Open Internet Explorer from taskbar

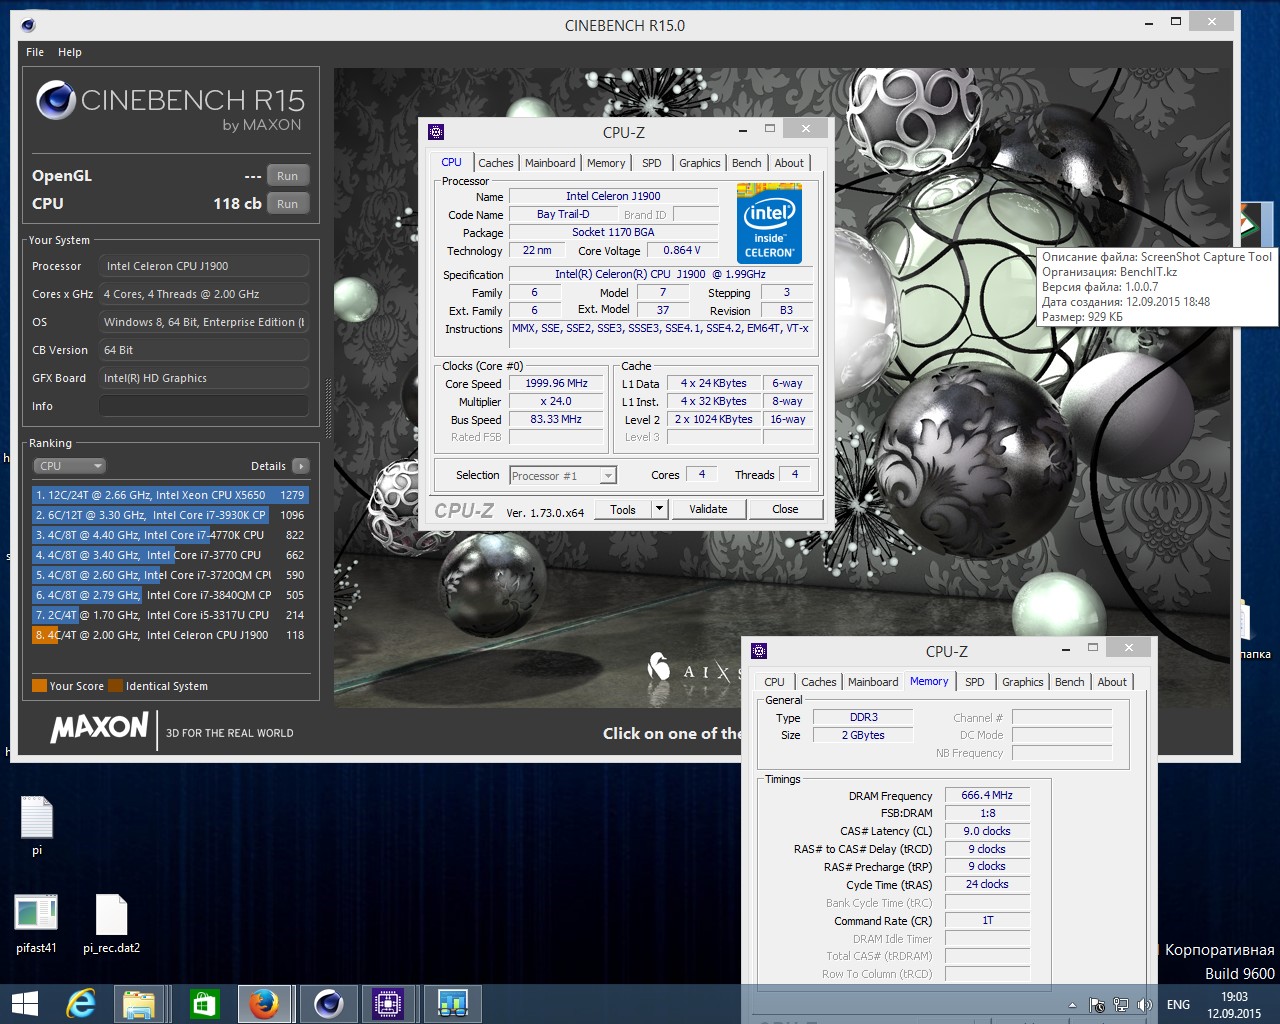(x=80, y=1004)
